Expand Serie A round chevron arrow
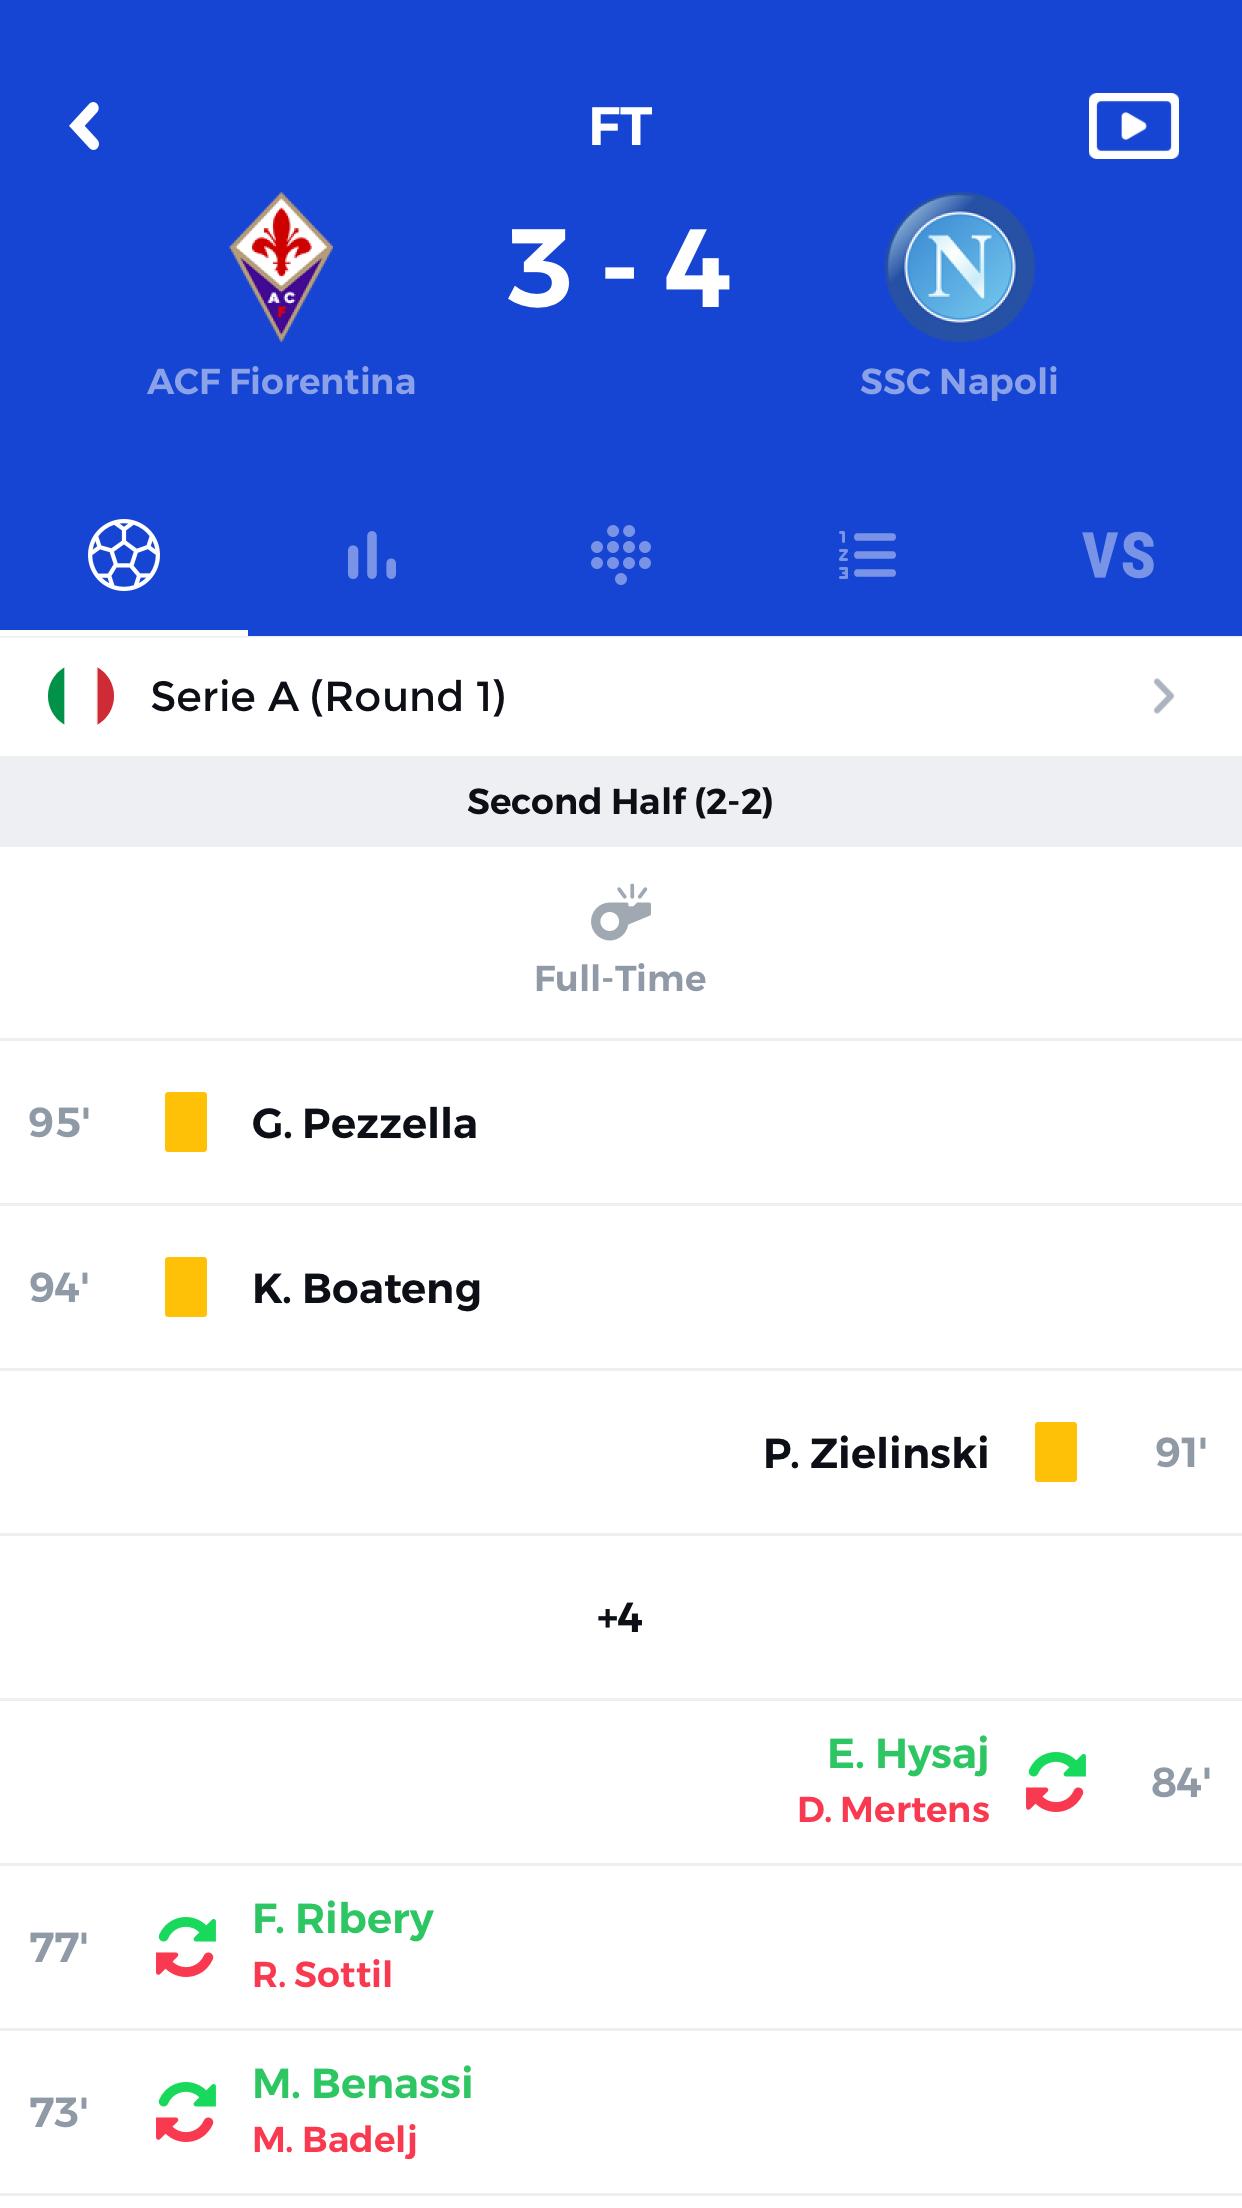1242x2208 pixels. coord(1163,696)
